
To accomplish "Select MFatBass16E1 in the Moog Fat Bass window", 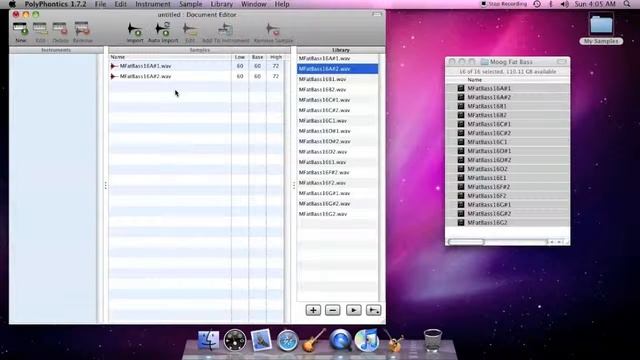I will click(x=507, y=178).
